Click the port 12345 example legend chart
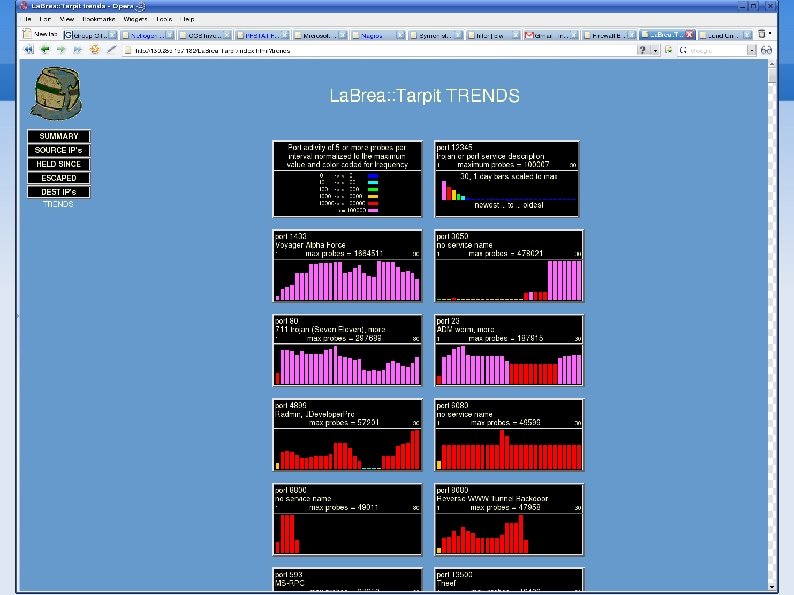The height and width of the screenshot is (595, 794). coord(507,179)
